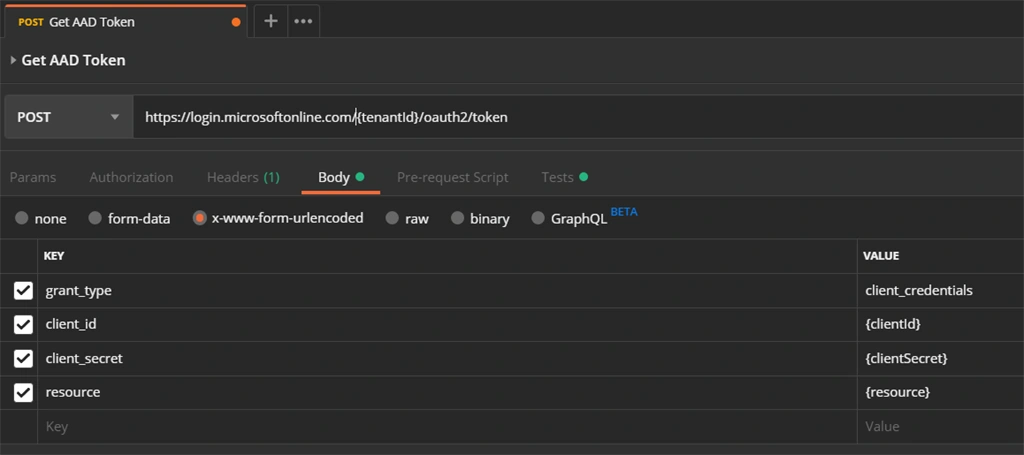
Task: Choose the none body type
Action: pyautogui.click(x=22, y=218)
